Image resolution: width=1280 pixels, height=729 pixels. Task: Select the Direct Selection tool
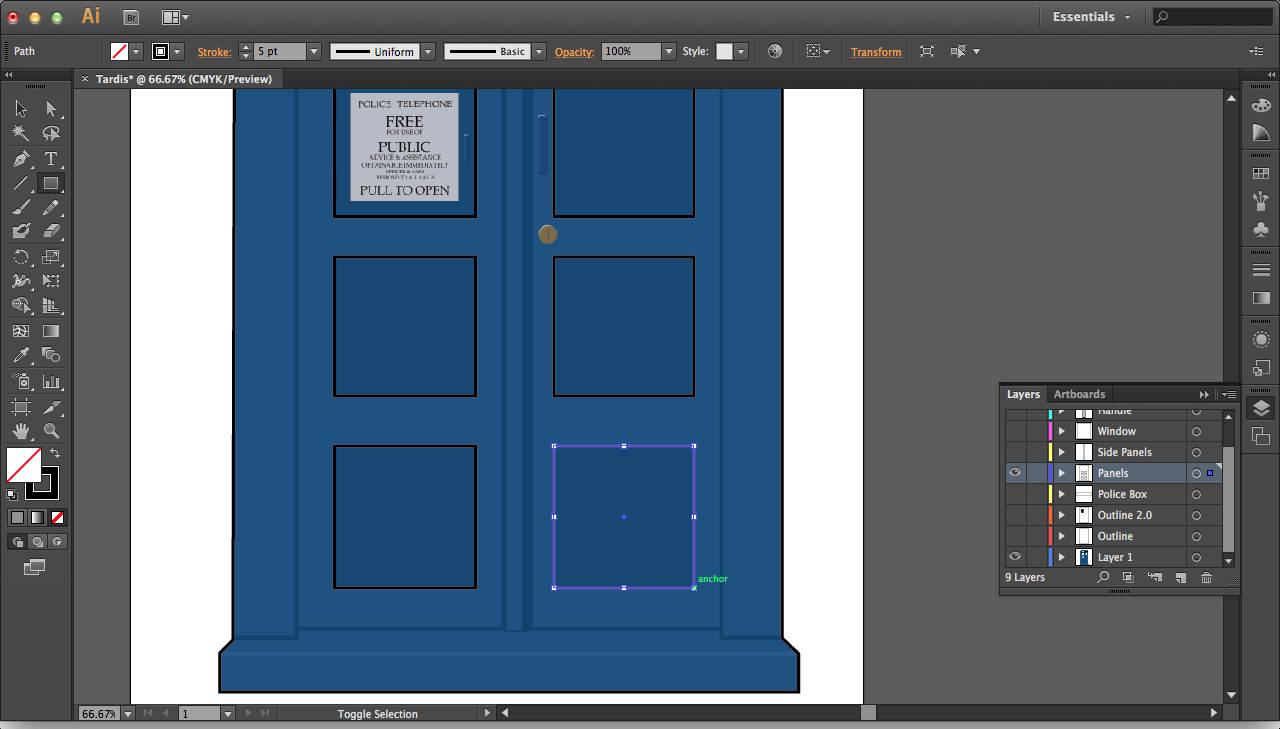click(51, 109)
